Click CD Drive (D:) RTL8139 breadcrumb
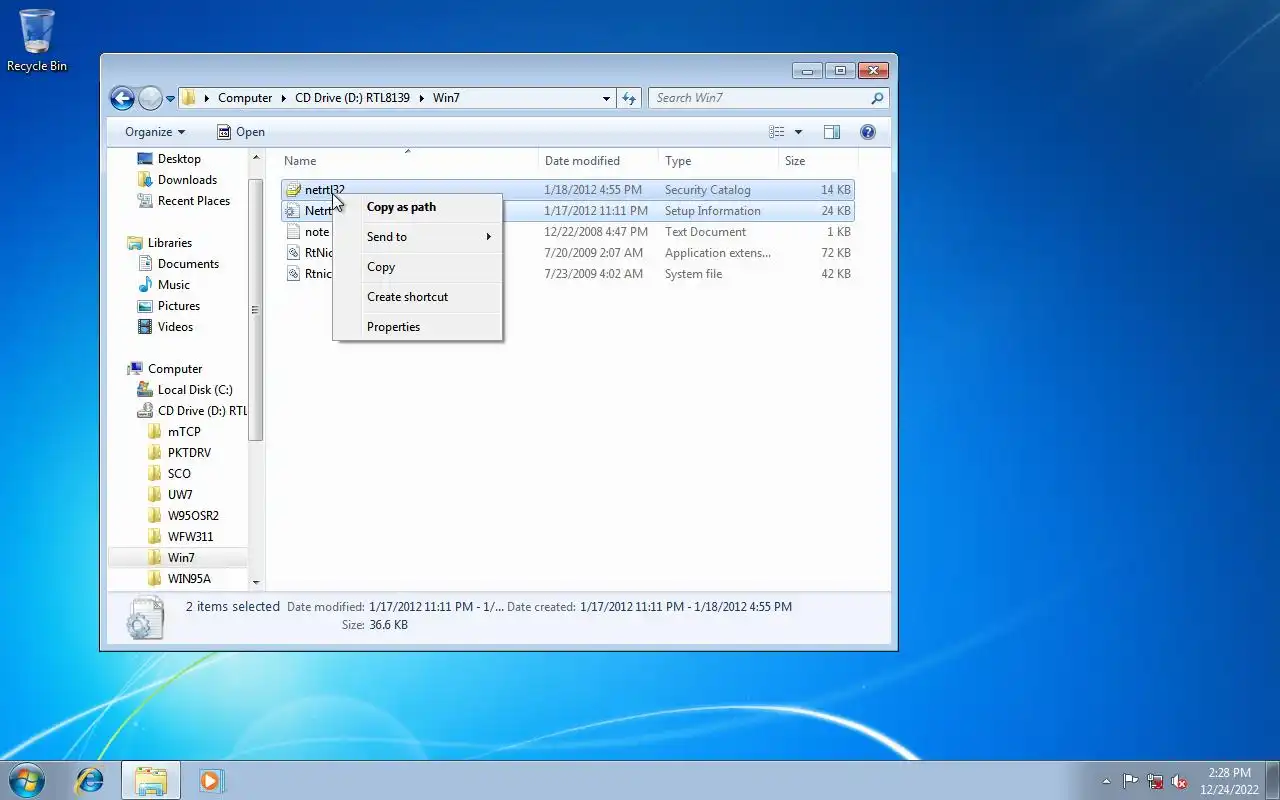This screenshot has height=800, width=1280. click(352, 98)
